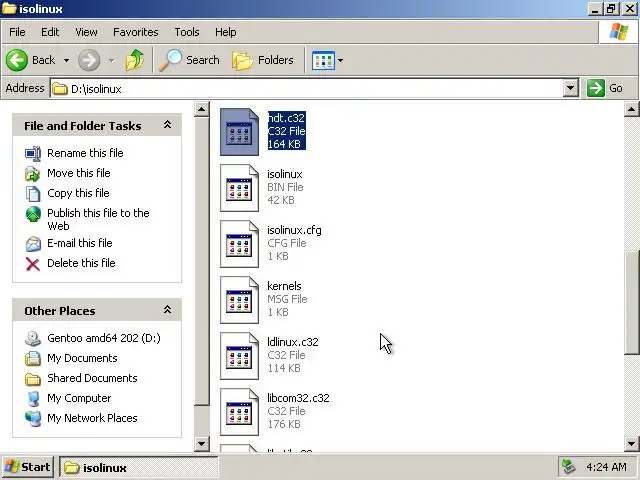The height and width of the screenshot is (480, 640).
Task: Click the Move this file icon
Action: [33, 173]
